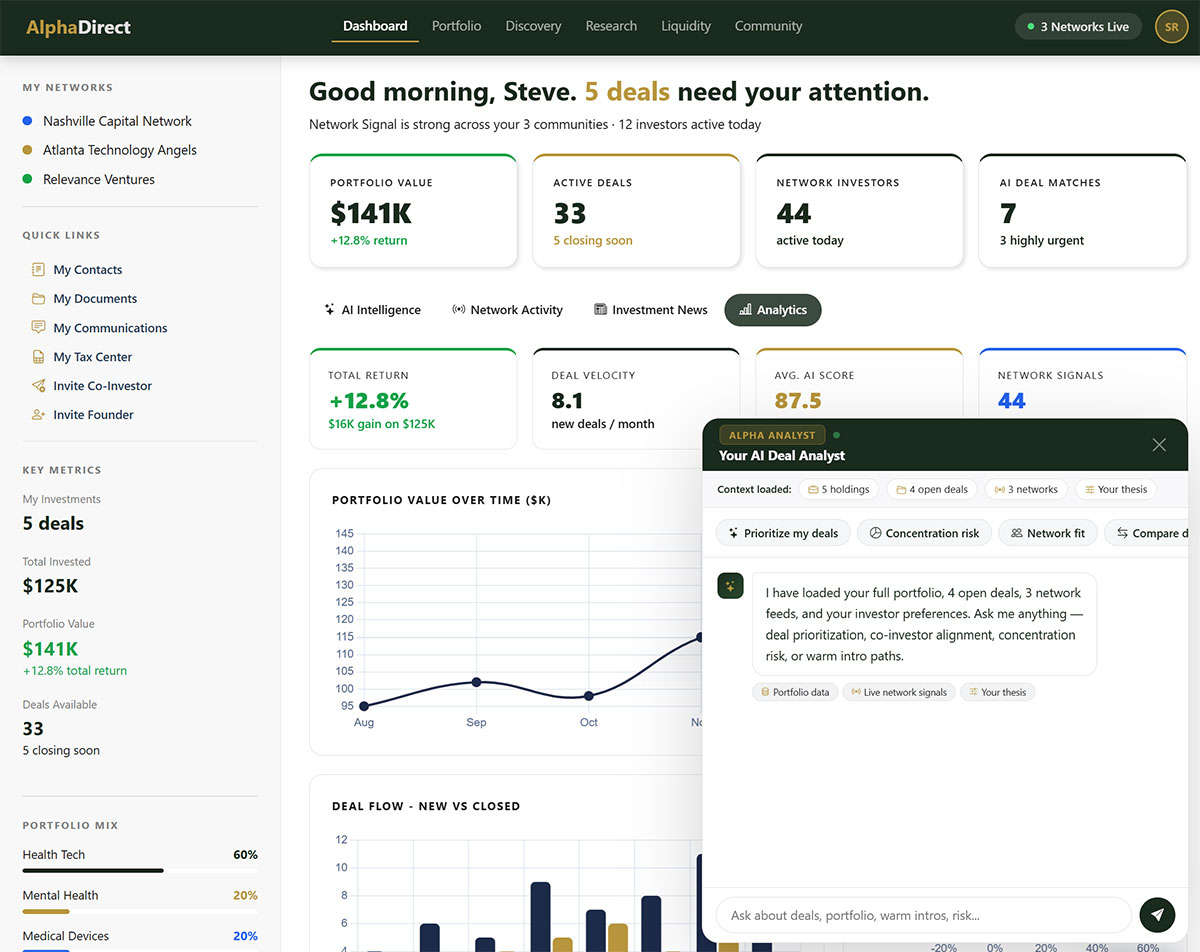Screen dimensions: 1200x952
Task: Click the AI Deal Matches 7 card
Action: tap(1082, 211)
